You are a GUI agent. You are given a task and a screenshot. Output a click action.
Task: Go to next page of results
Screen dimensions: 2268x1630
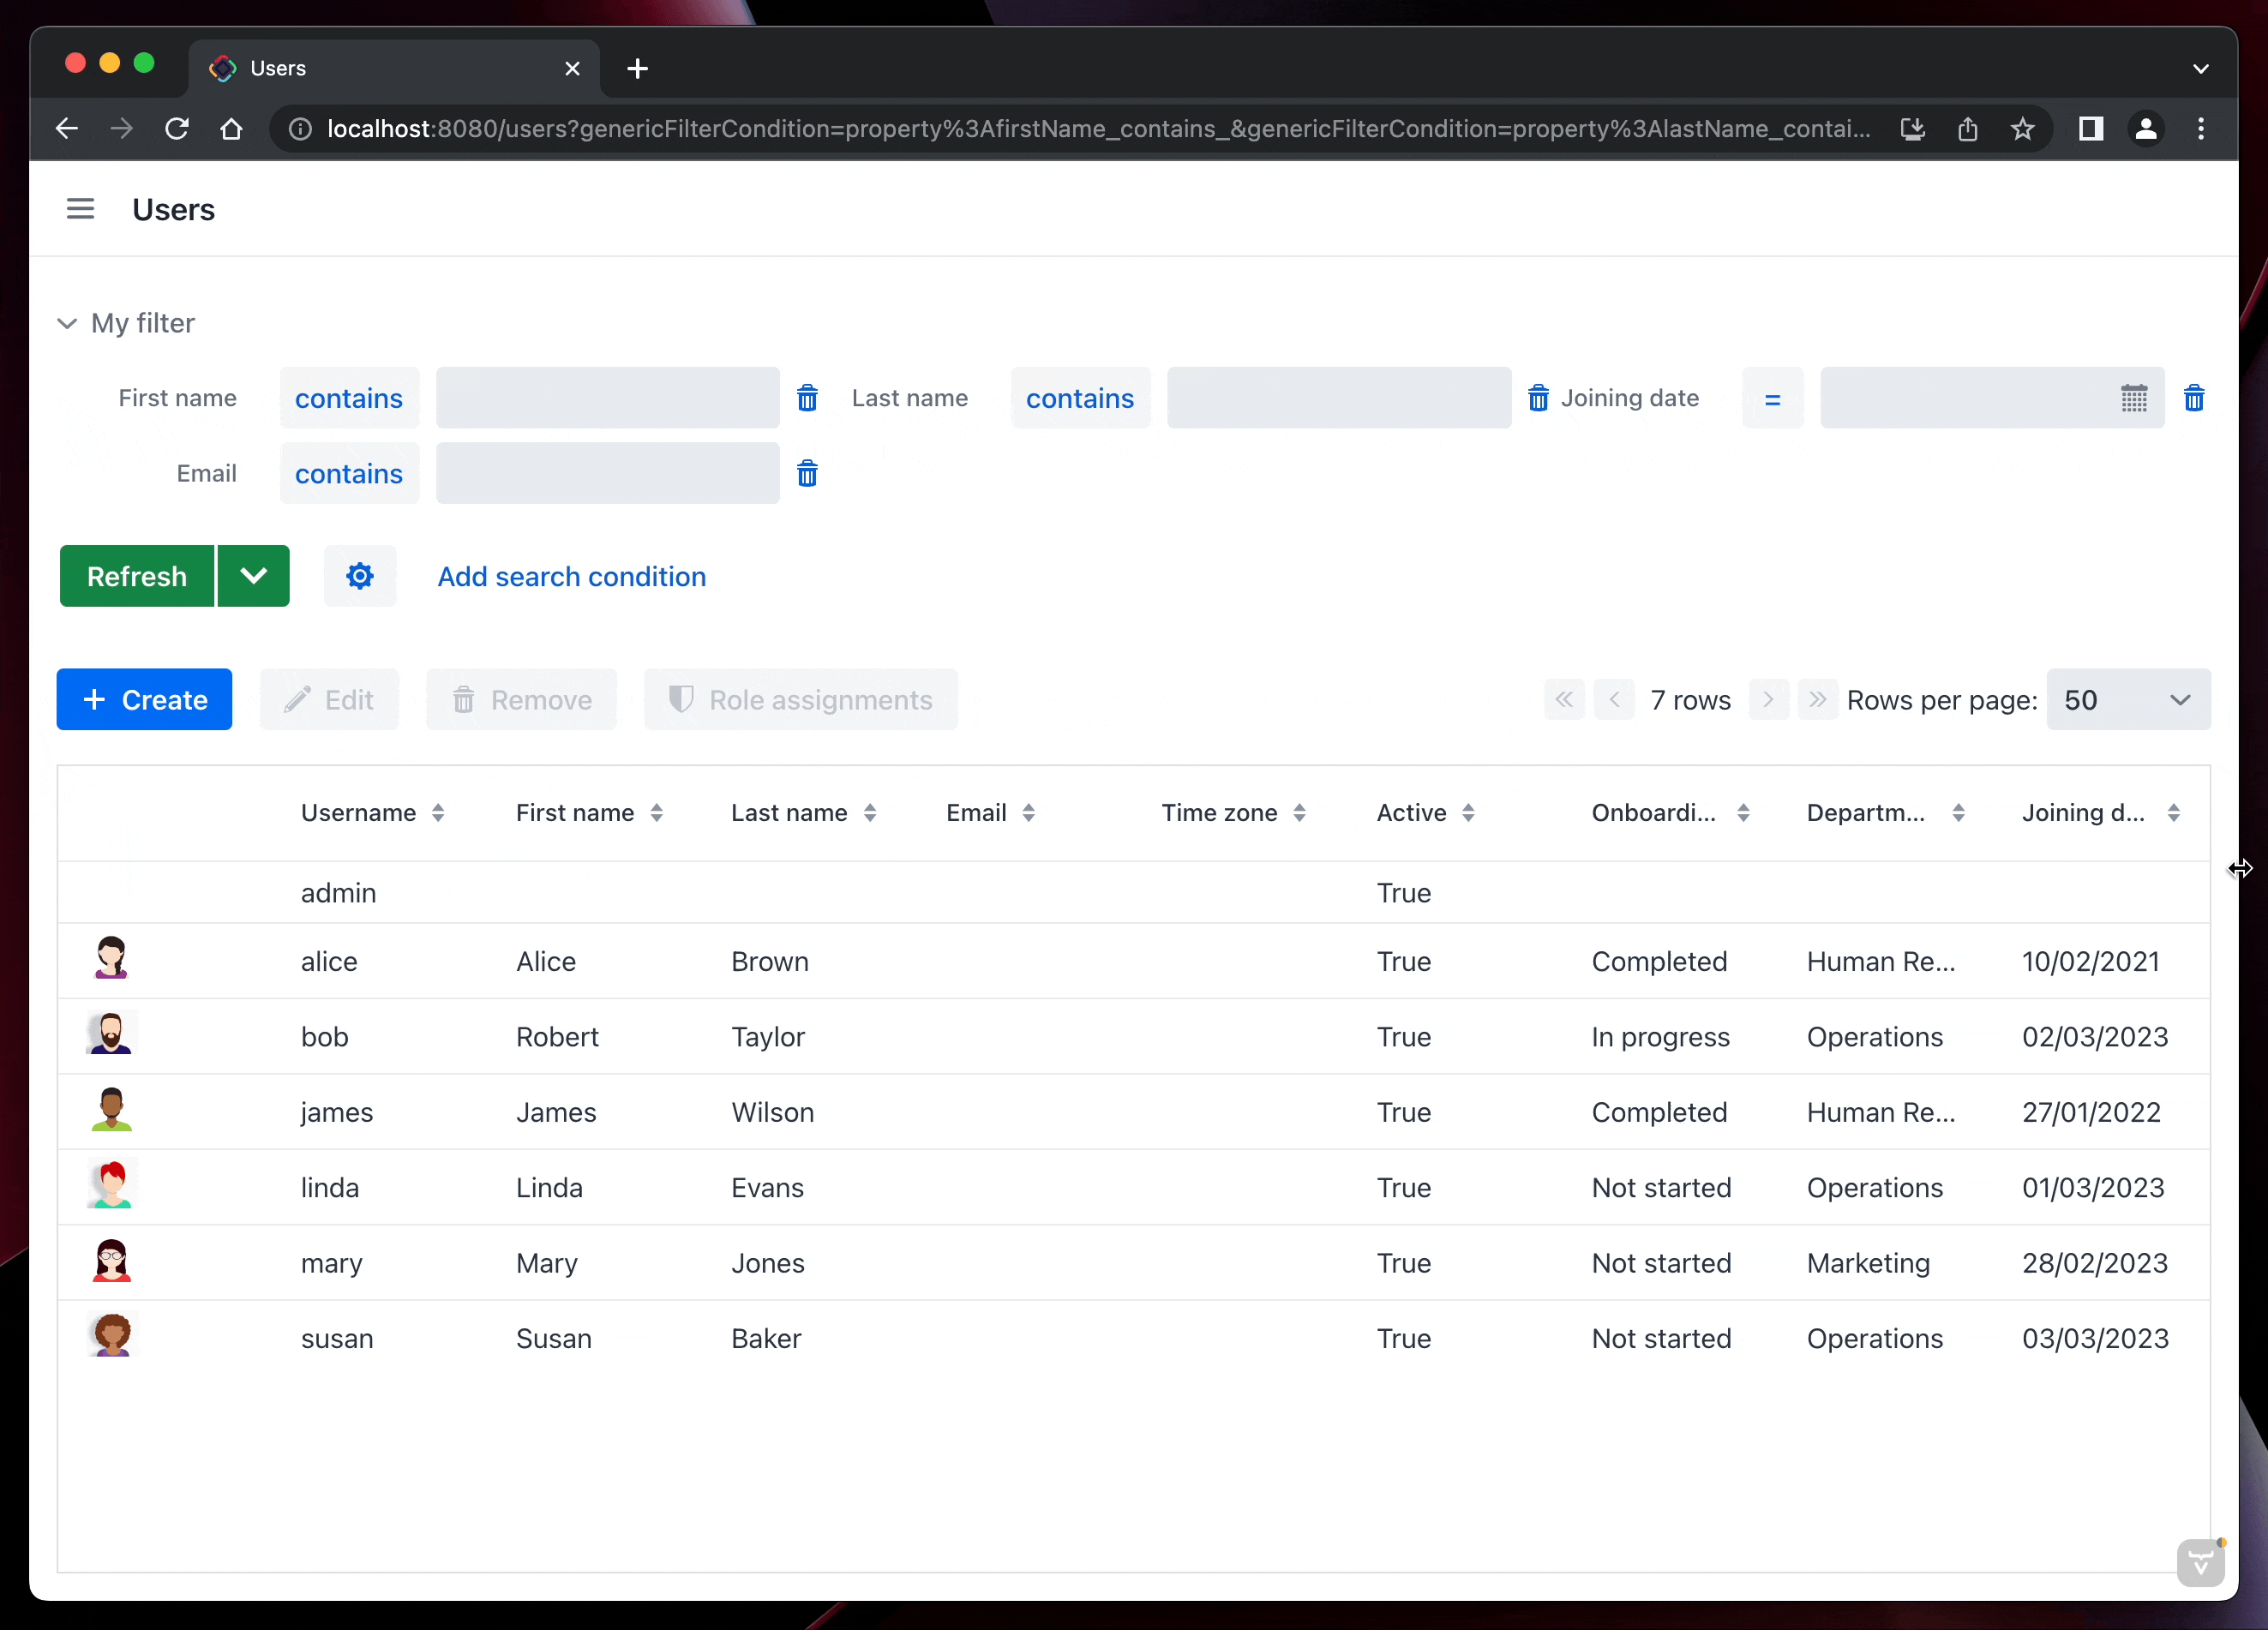click(x=1768, y=700)
